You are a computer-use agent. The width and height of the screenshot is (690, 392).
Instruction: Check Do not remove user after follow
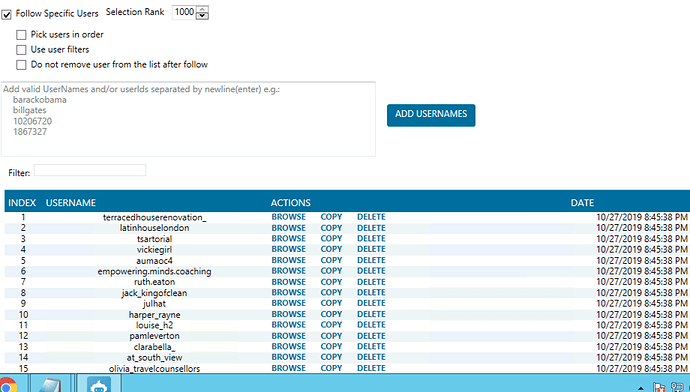(x=21, y=65)
